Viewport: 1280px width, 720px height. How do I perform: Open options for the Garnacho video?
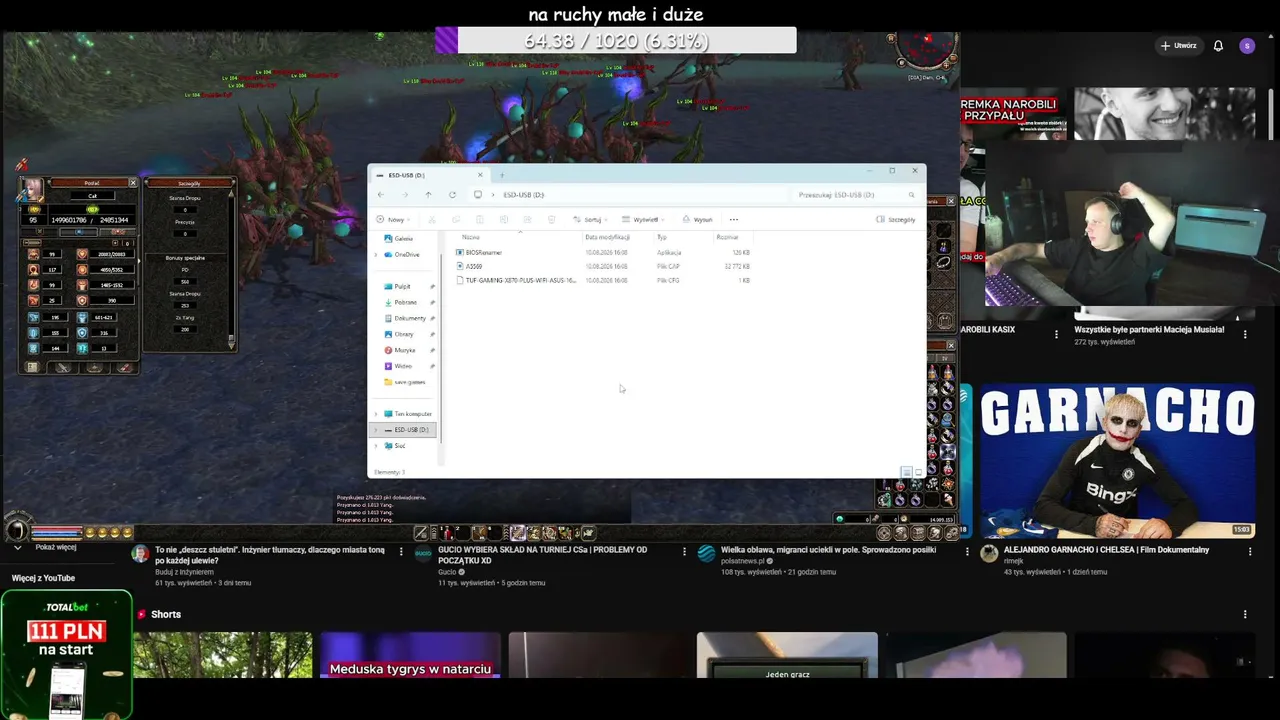(1249, 552)
